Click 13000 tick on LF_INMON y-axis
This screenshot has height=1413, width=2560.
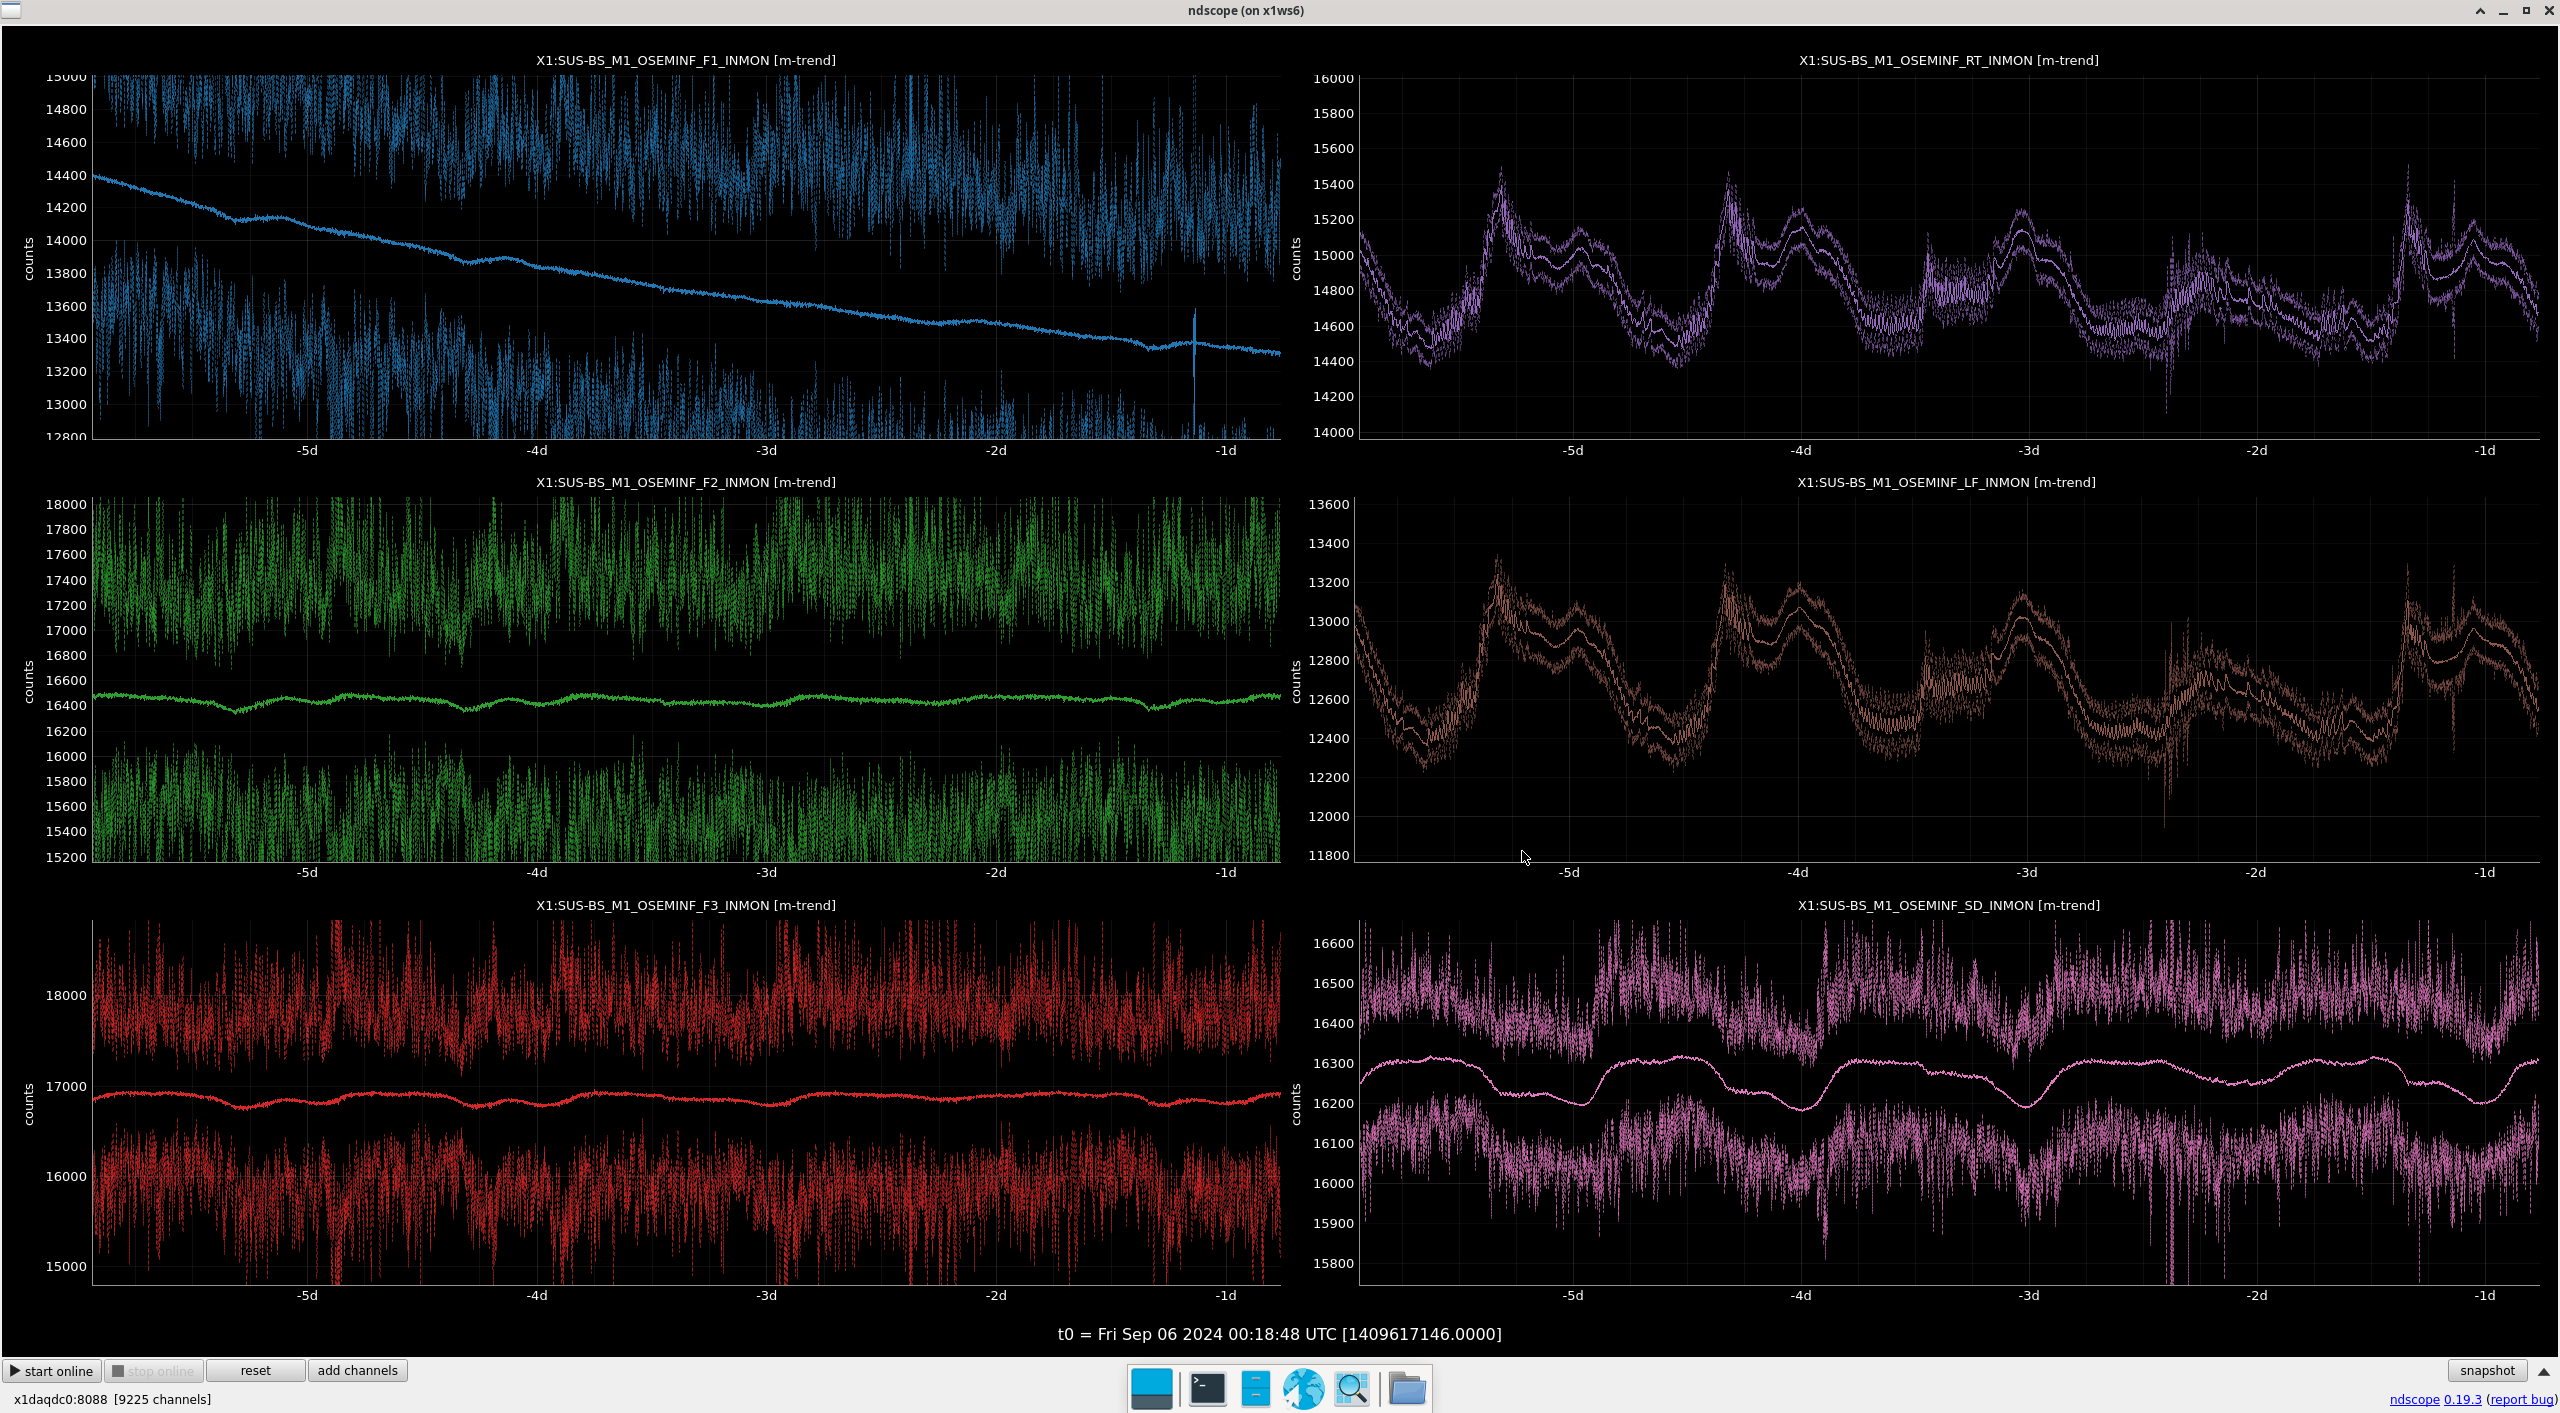pos(1329,621)
